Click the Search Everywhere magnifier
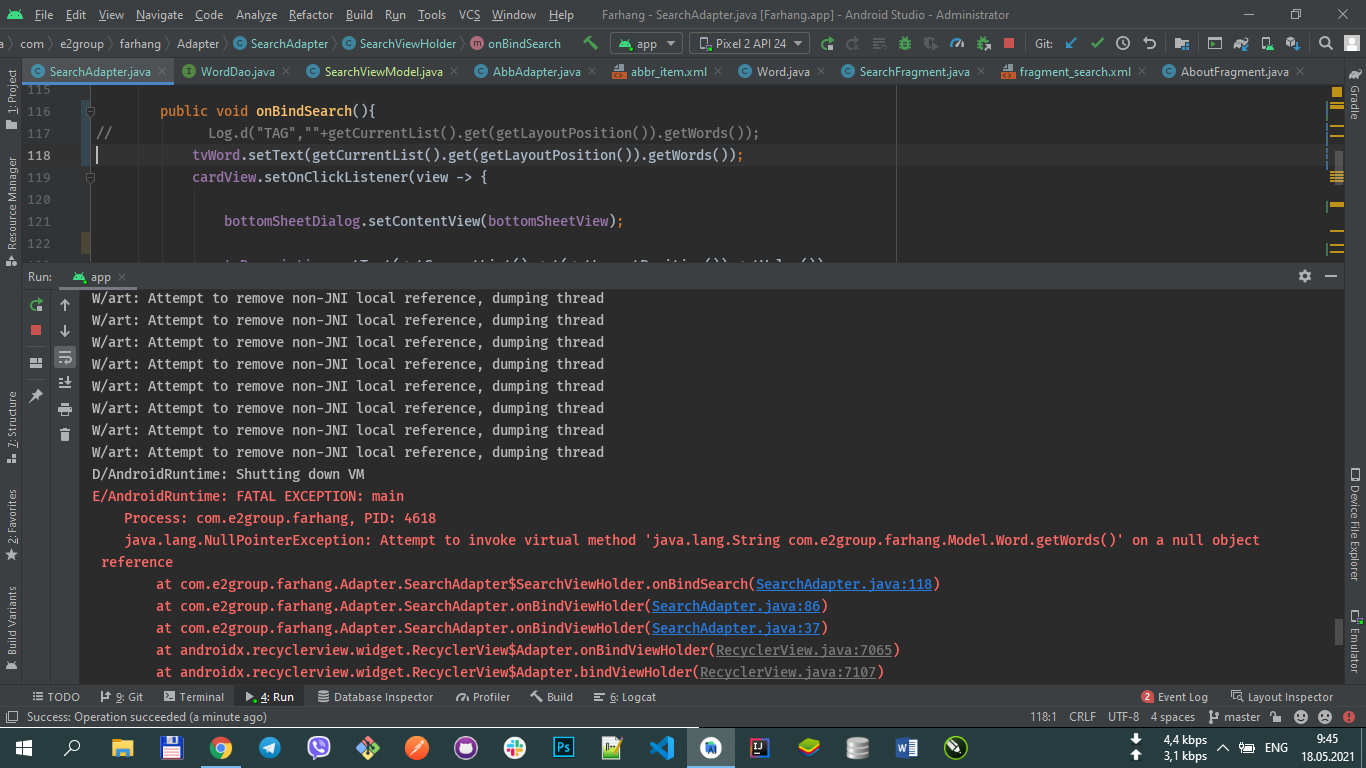1366x768 pixels. point(1325,43)
